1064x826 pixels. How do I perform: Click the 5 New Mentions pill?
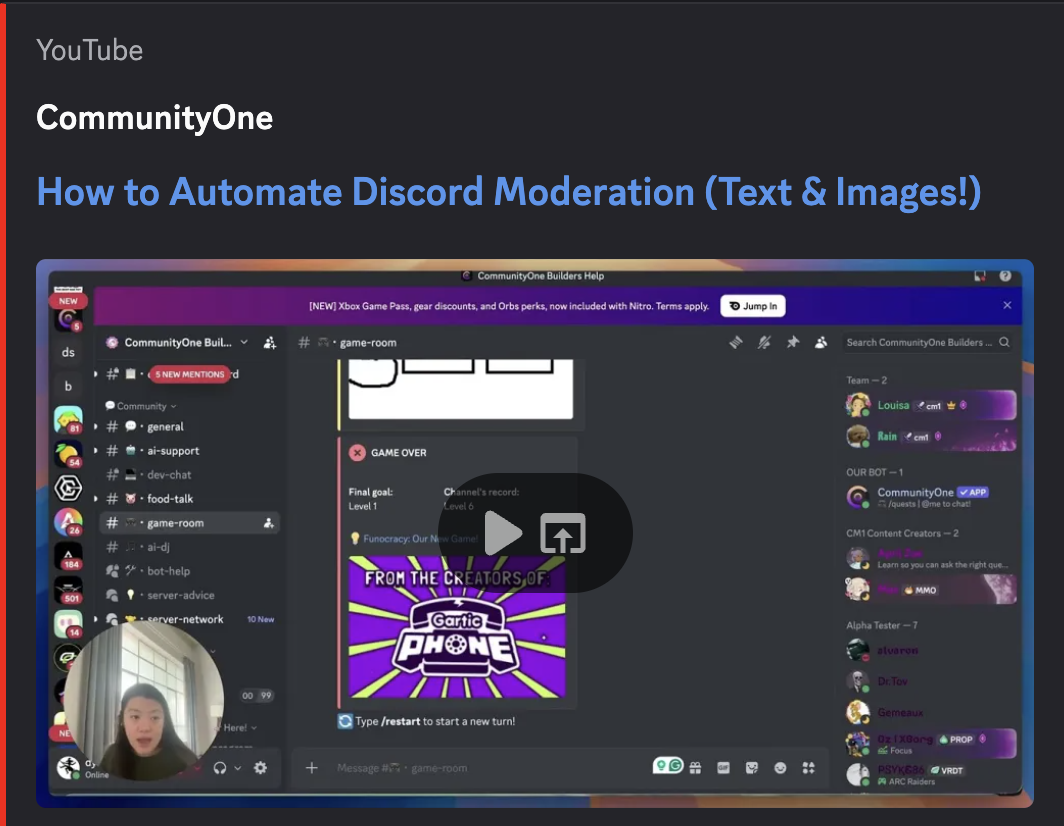click(x=189, y=374)
